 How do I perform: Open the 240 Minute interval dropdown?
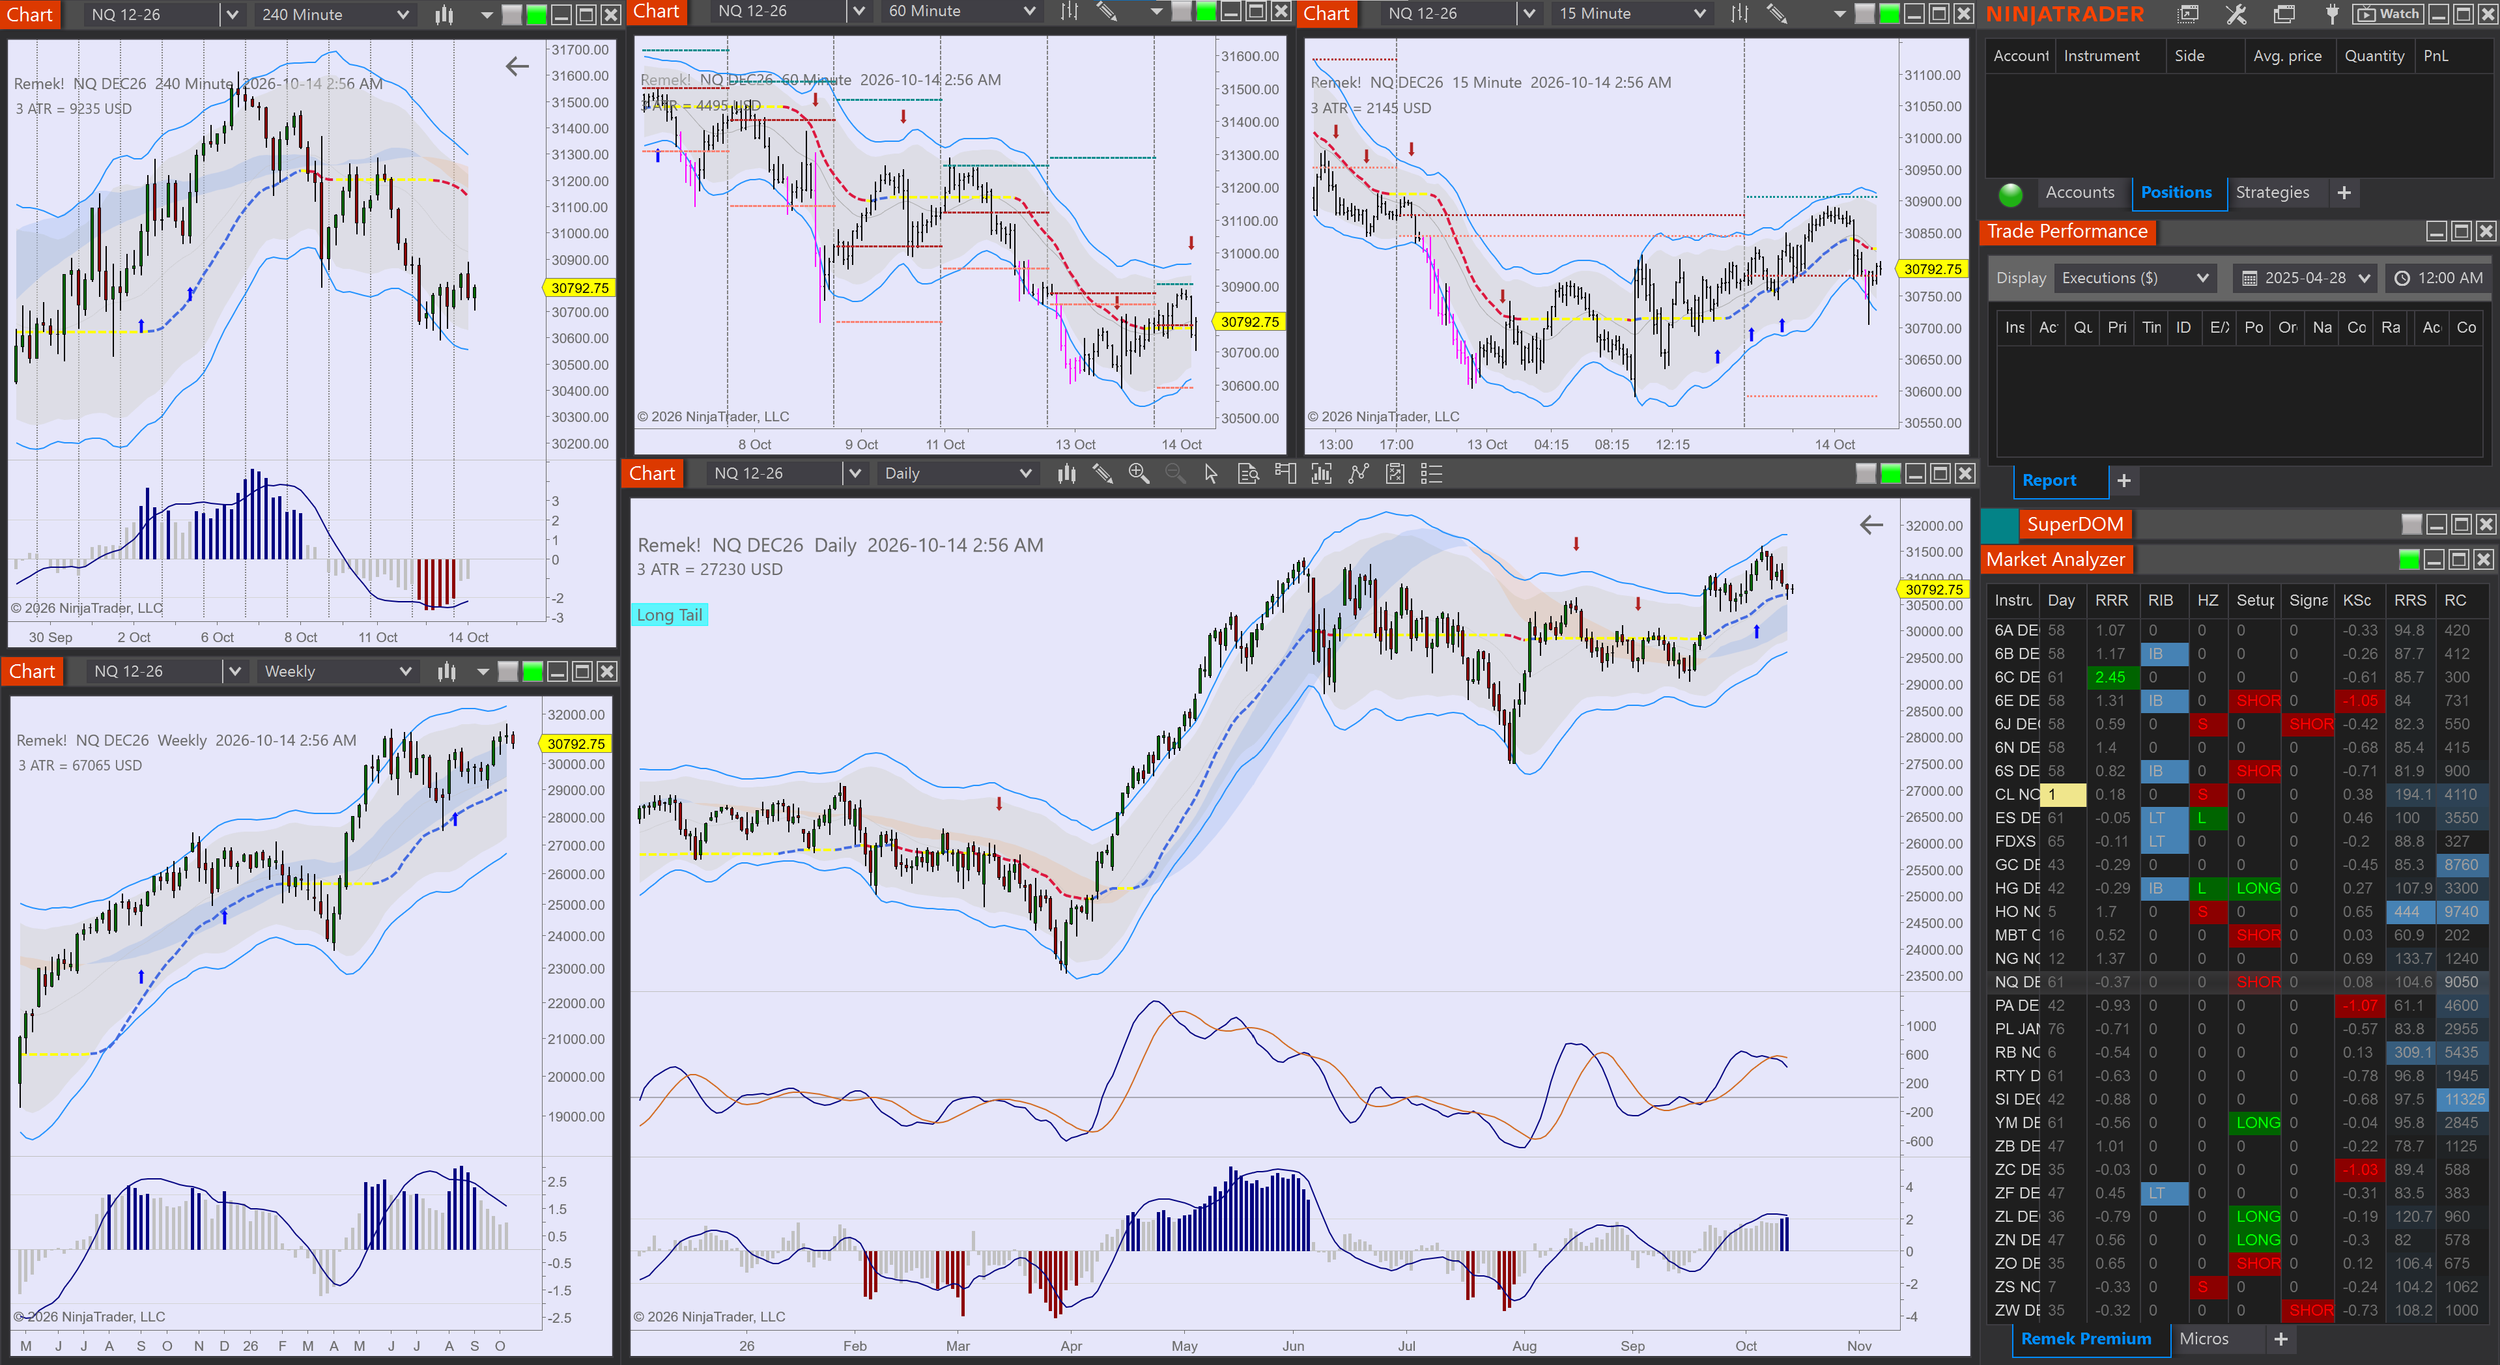click(336, 14)
